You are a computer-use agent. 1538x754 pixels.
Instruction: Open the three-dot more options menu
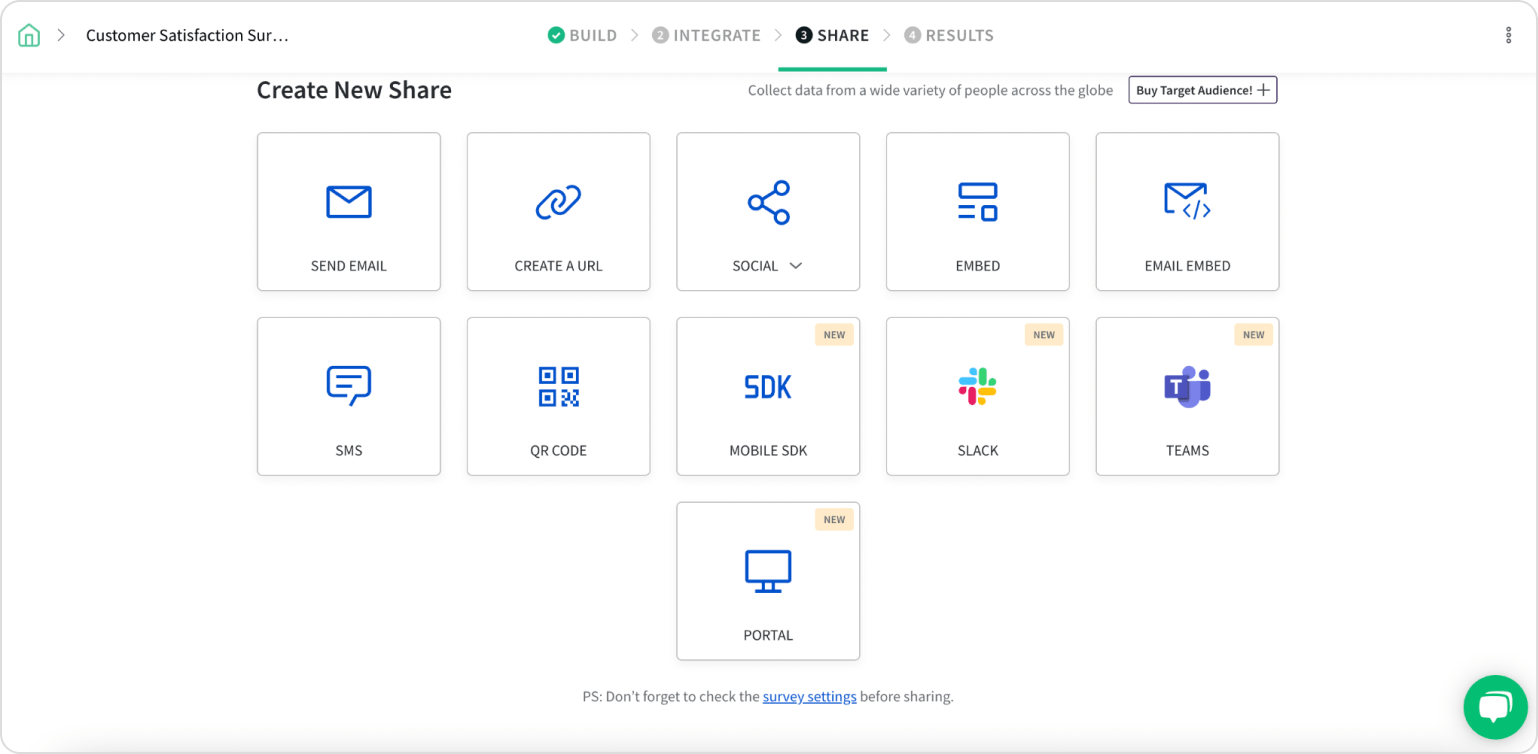point(1509,35)
